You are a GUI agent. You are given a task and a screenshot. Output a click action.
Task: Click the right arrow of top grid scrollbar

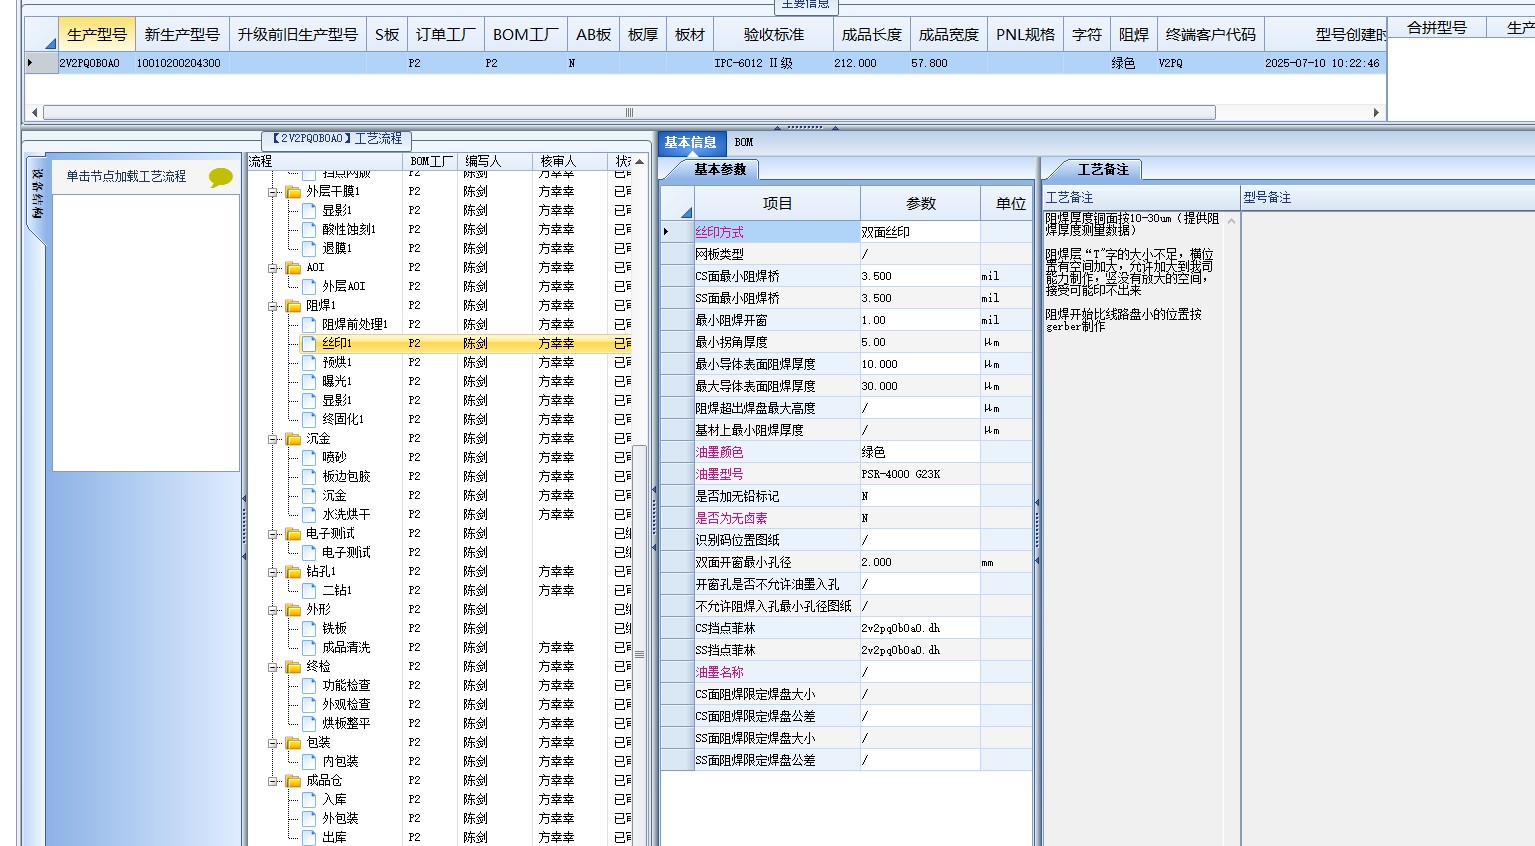(1376, 112)
